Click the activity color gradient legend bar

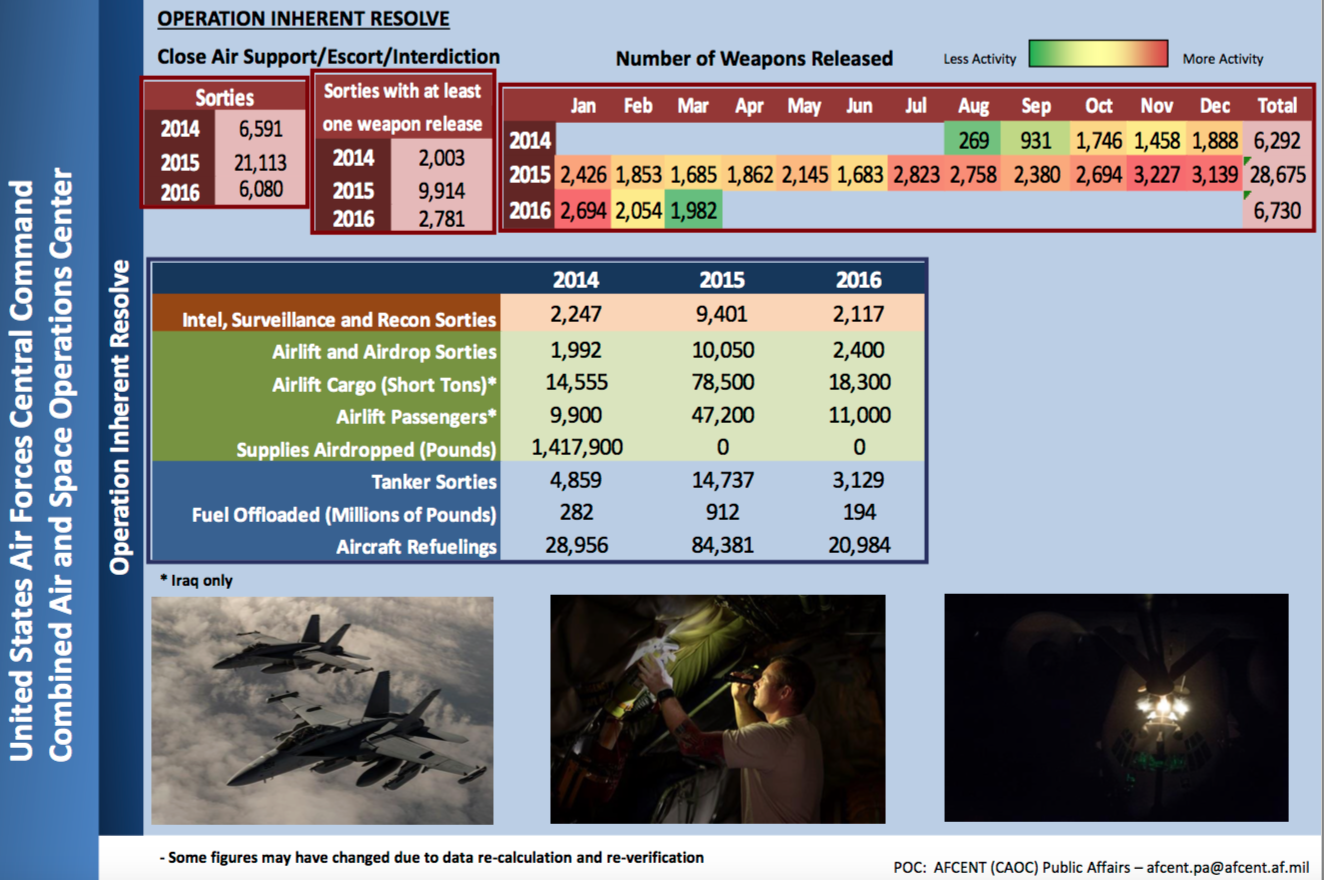click(1098, 55)
